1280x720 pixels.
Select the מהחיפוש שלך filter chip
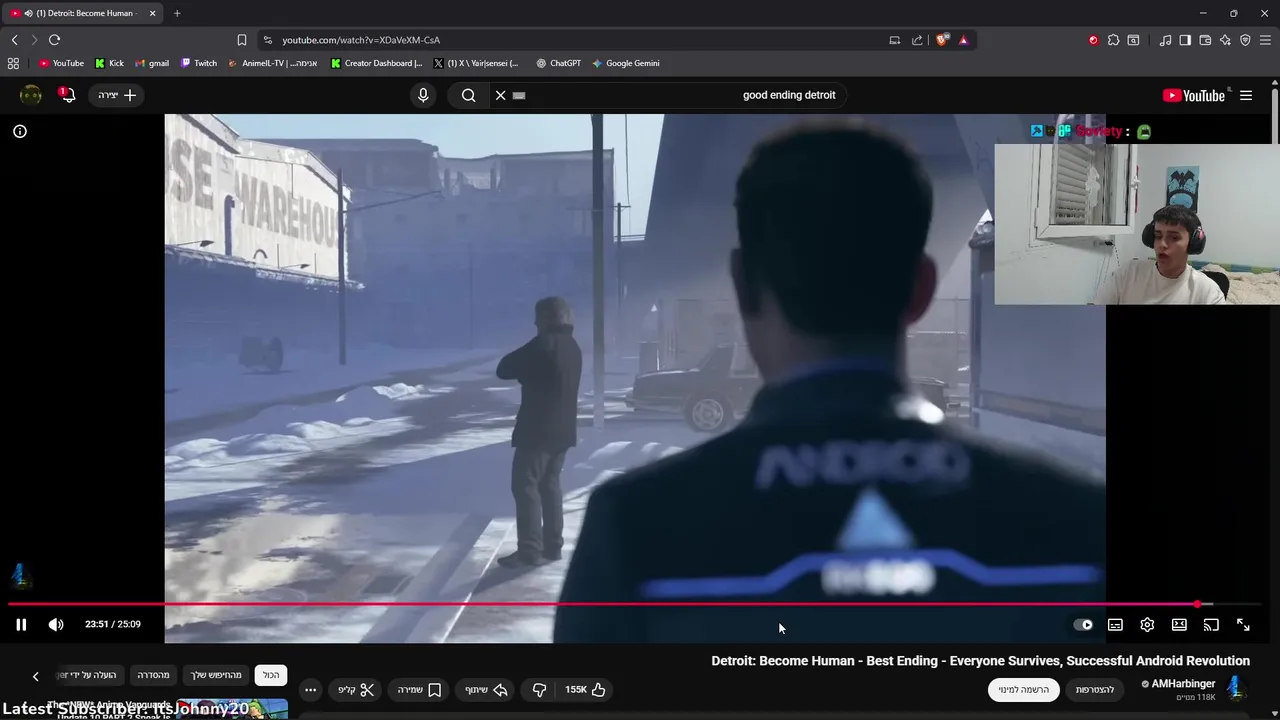(x=217, y=675)
